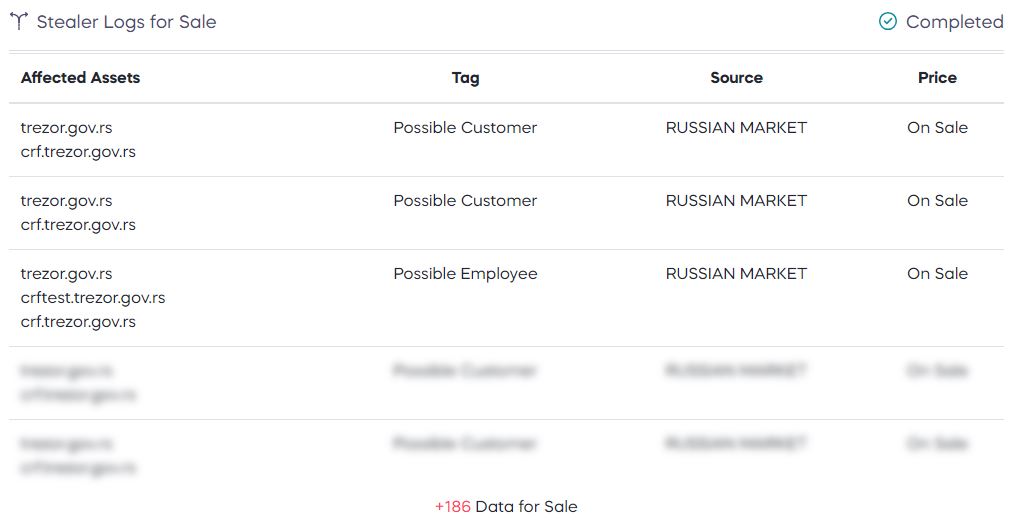Open crf.trezor.gov.rs in the first row
1012x522 pixels.
(78, 152)
